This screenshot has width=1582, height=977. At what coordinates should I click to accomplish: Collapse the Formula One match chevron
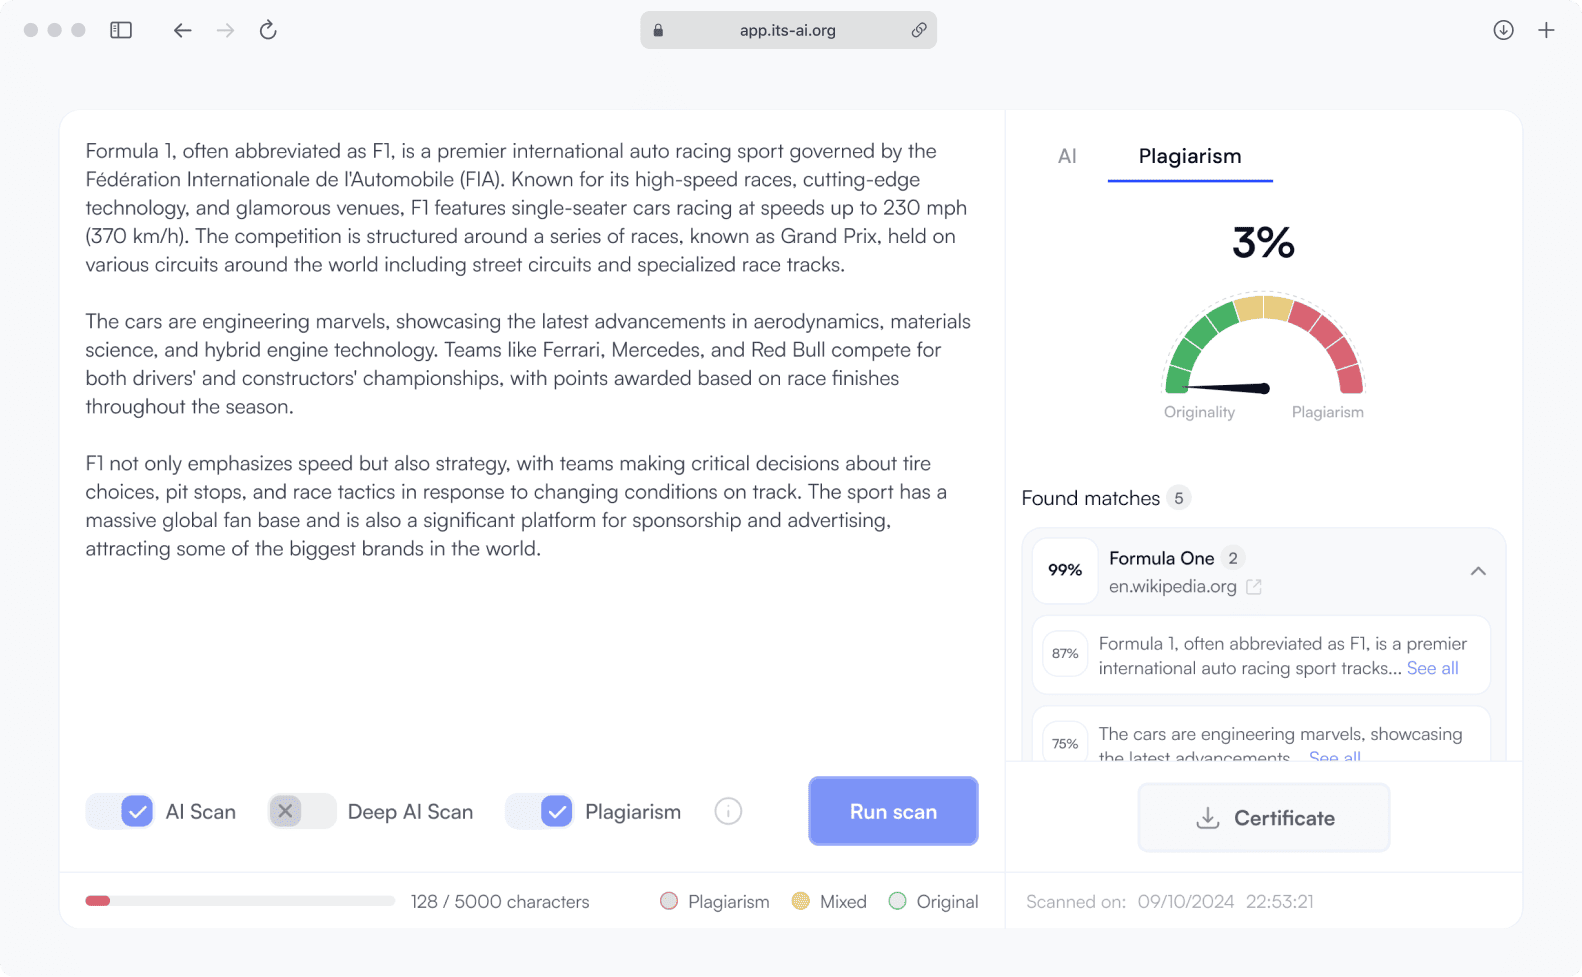click(1478, 571)
